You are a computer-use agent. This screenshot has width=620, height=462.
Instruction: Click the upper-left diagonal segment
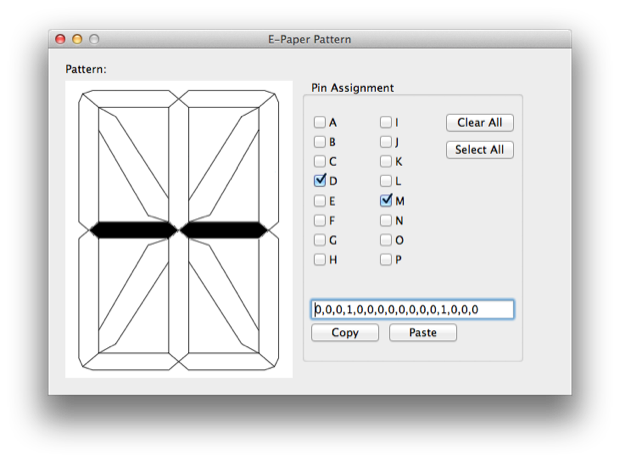[134, 166]
